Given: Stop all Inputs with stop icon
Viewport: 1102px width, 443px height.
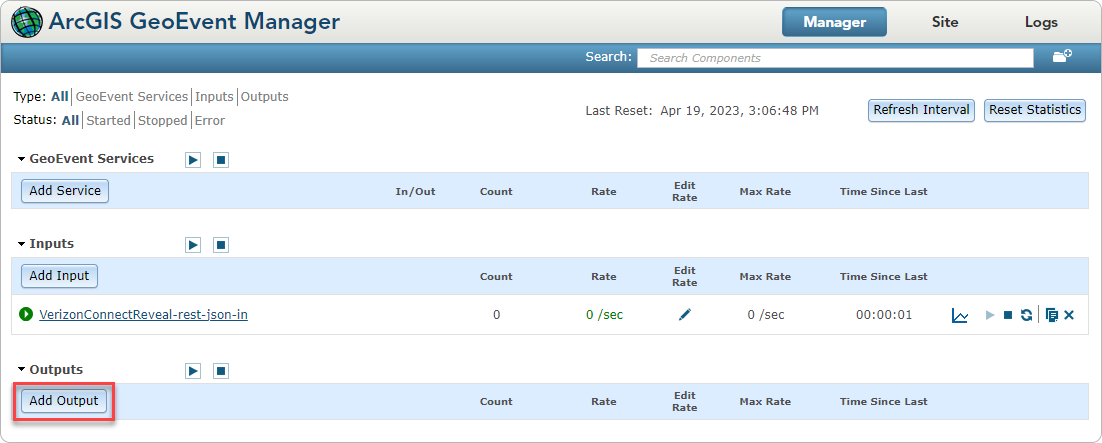Looking at the screenshot, I should pyautogui.click(x=221, y=245).
